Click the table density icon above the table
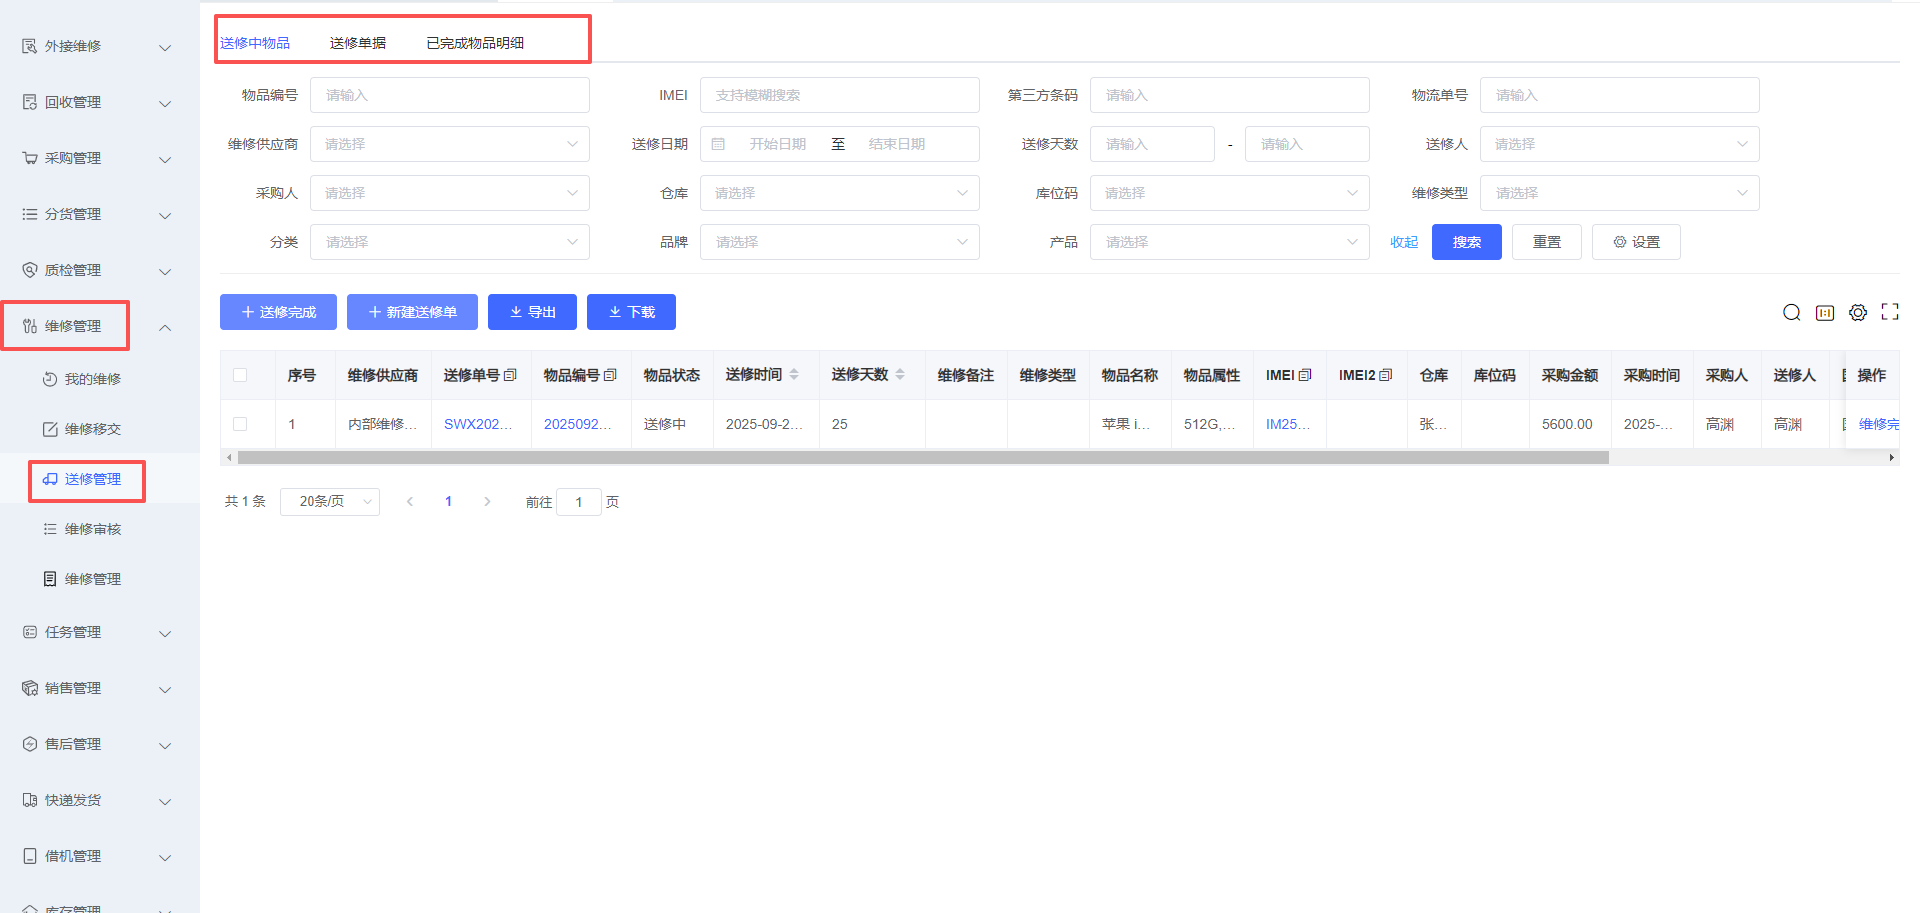This screenshot has height=913, width=1920. point(1824,313)
